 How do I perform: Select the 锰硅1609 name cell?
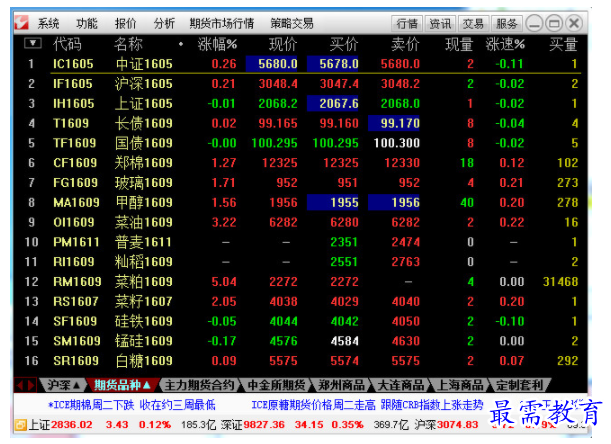click(x=144, y=341)
